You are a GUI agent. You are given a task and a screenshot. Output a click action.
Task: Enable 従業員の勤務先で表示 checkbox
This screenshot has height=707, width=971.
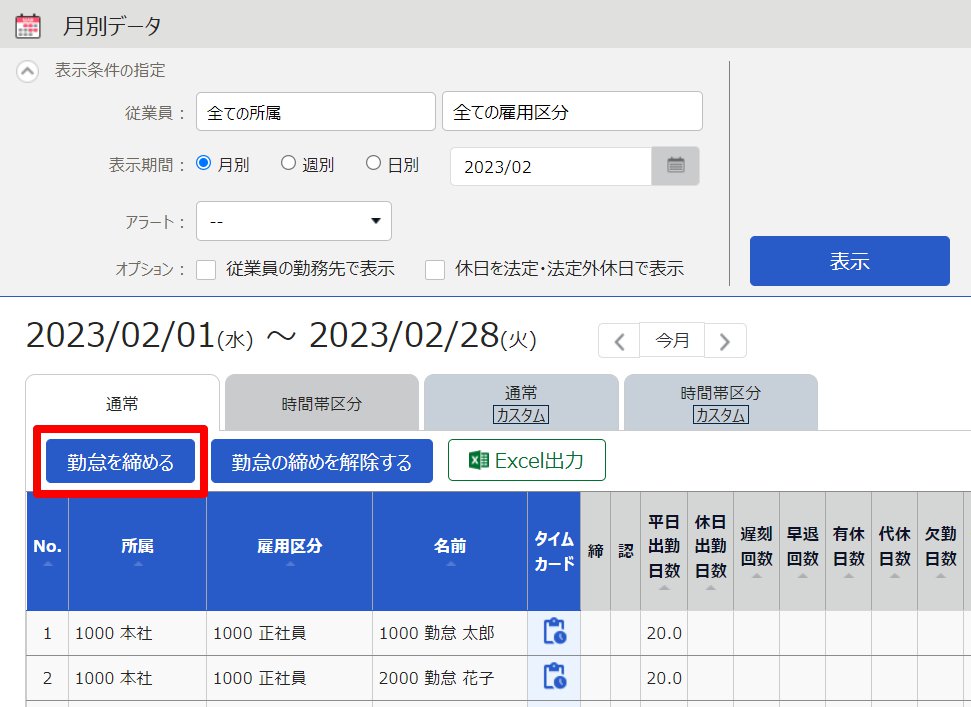coord(206,269)
